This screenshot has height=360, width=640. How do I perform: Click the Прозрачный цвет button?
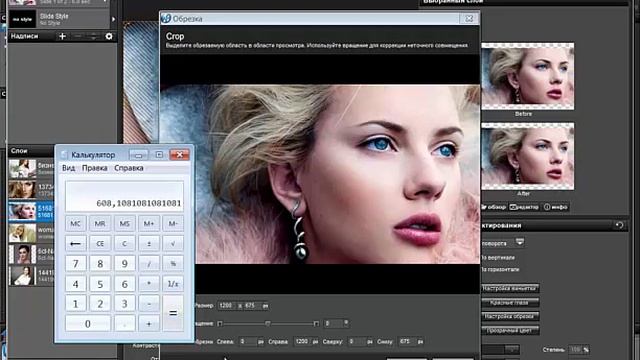[x=510, y=330]
